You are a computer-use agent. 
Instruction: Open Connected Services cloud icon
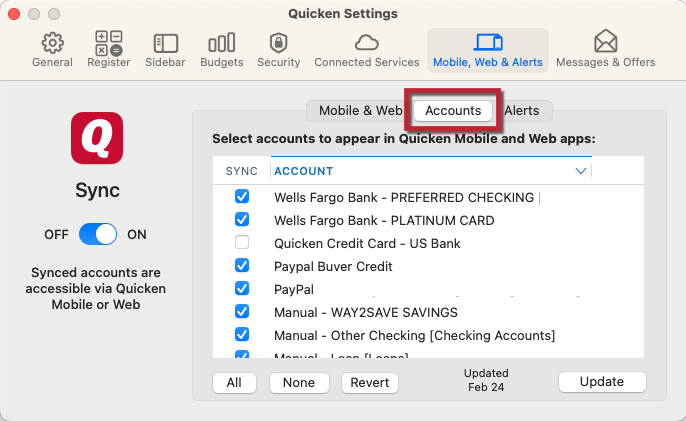pos(367,43)
